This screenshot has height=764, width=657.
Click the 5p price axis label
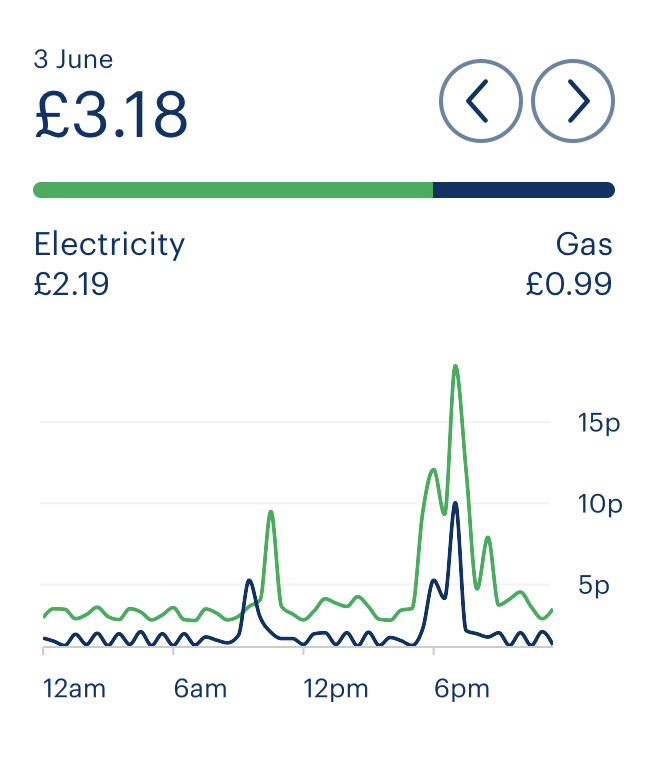click(x=594, y=585)
